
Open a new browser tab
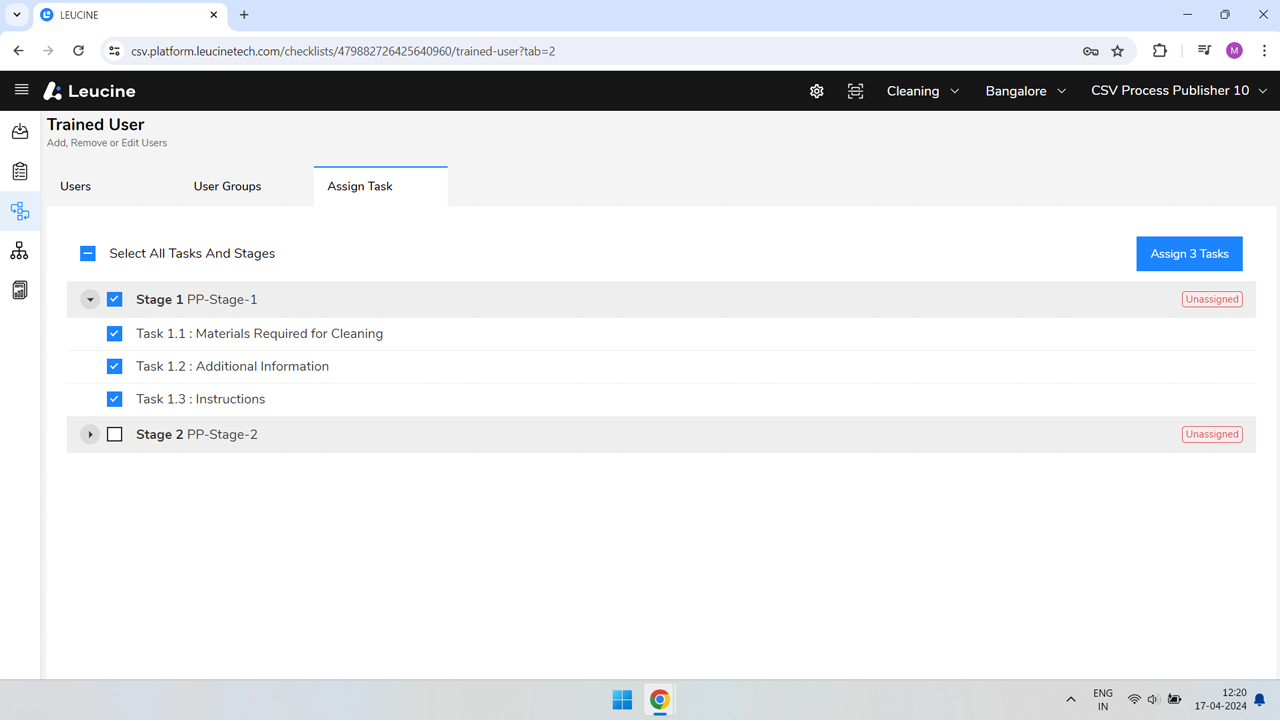(x=244, y=15)
